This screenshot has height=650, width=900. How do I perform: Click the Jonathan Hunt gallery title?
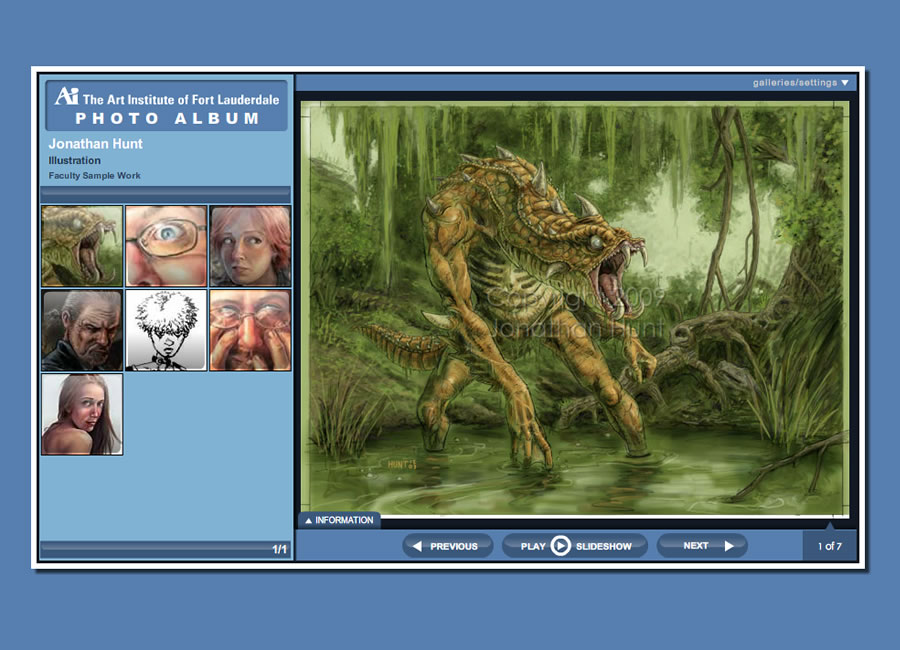pos(96,144)
